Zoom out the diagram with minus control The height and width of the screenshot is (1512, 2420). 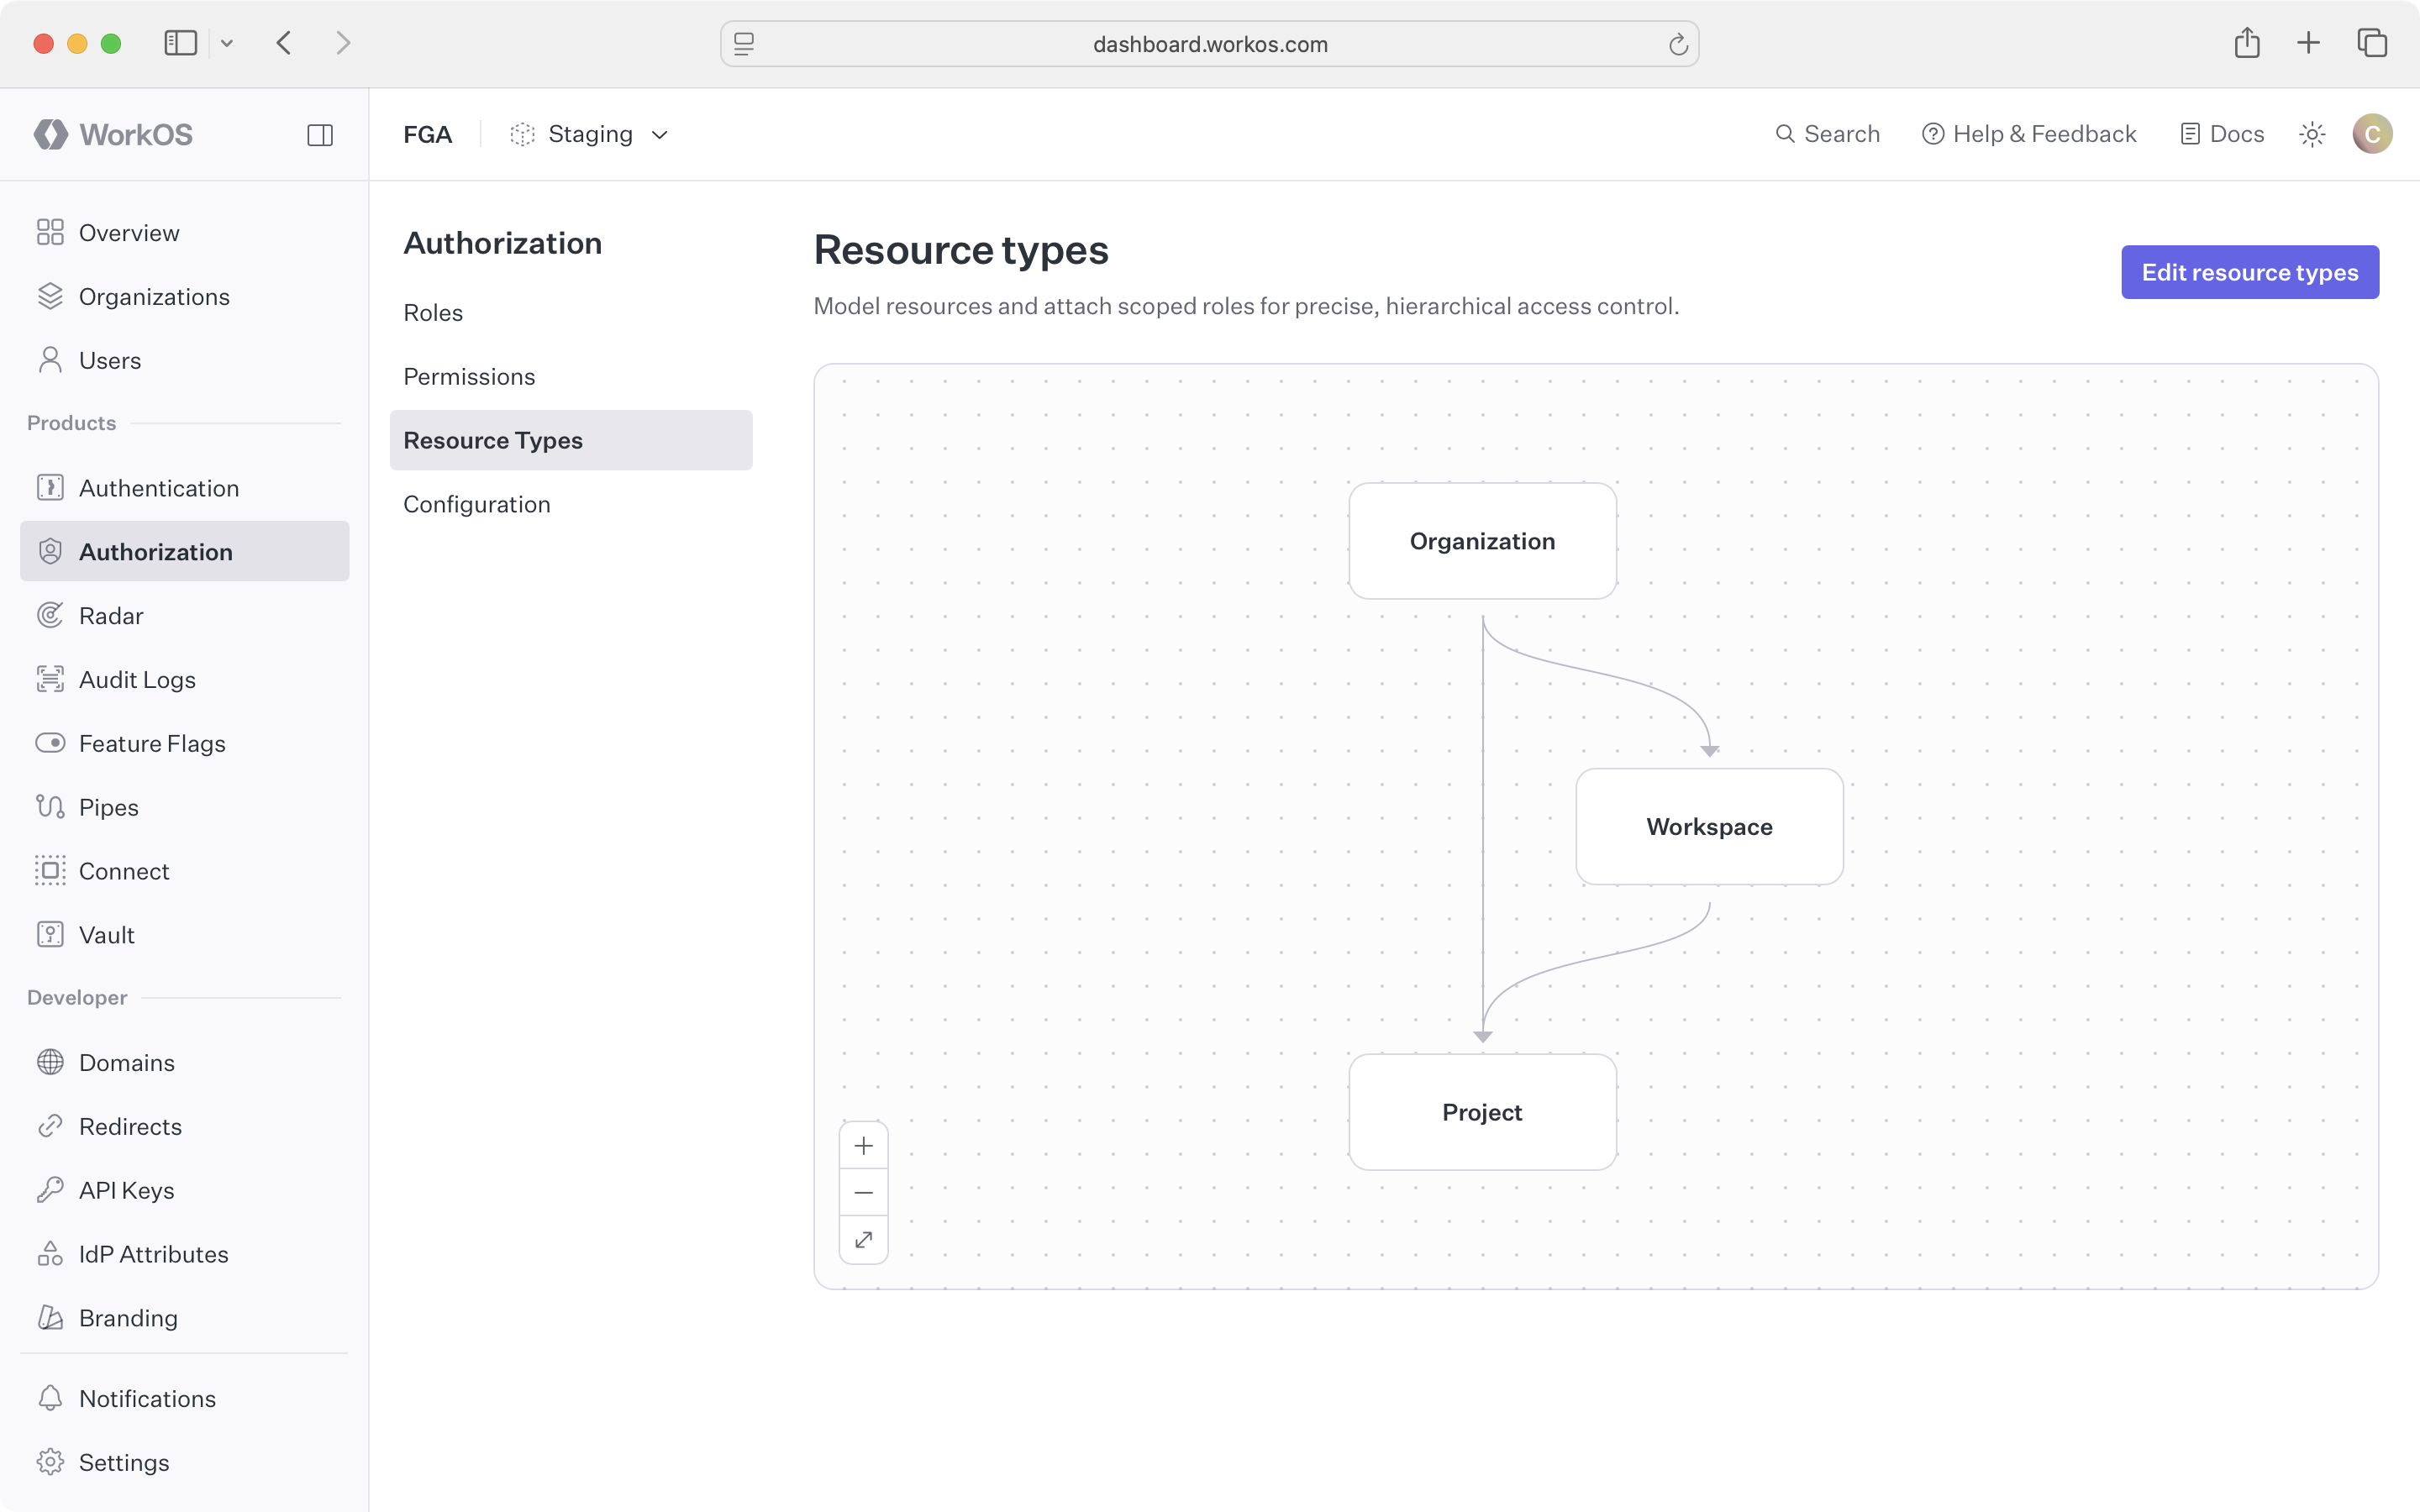click(x=863, y=1192)
